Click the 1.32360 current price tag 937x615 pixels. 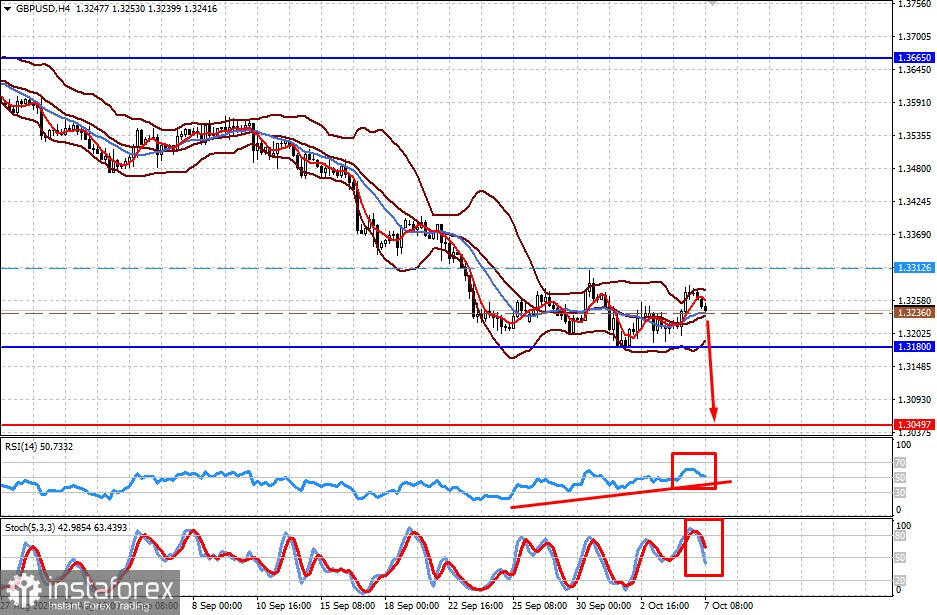click(914, 313)
